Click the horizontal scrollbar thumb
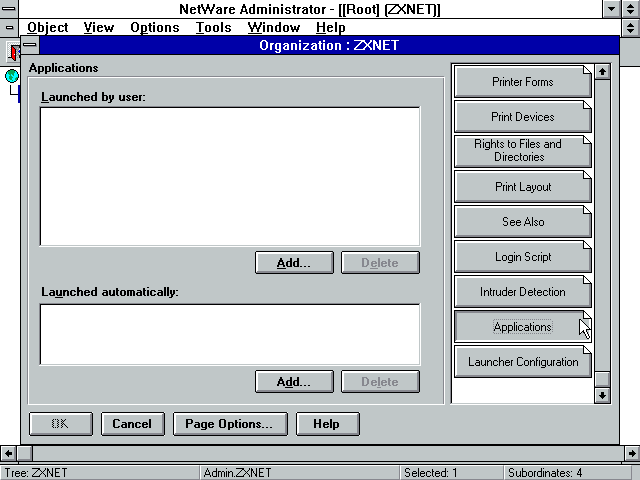Viewport: 640px width, 480px height. (x=24, y=453)
